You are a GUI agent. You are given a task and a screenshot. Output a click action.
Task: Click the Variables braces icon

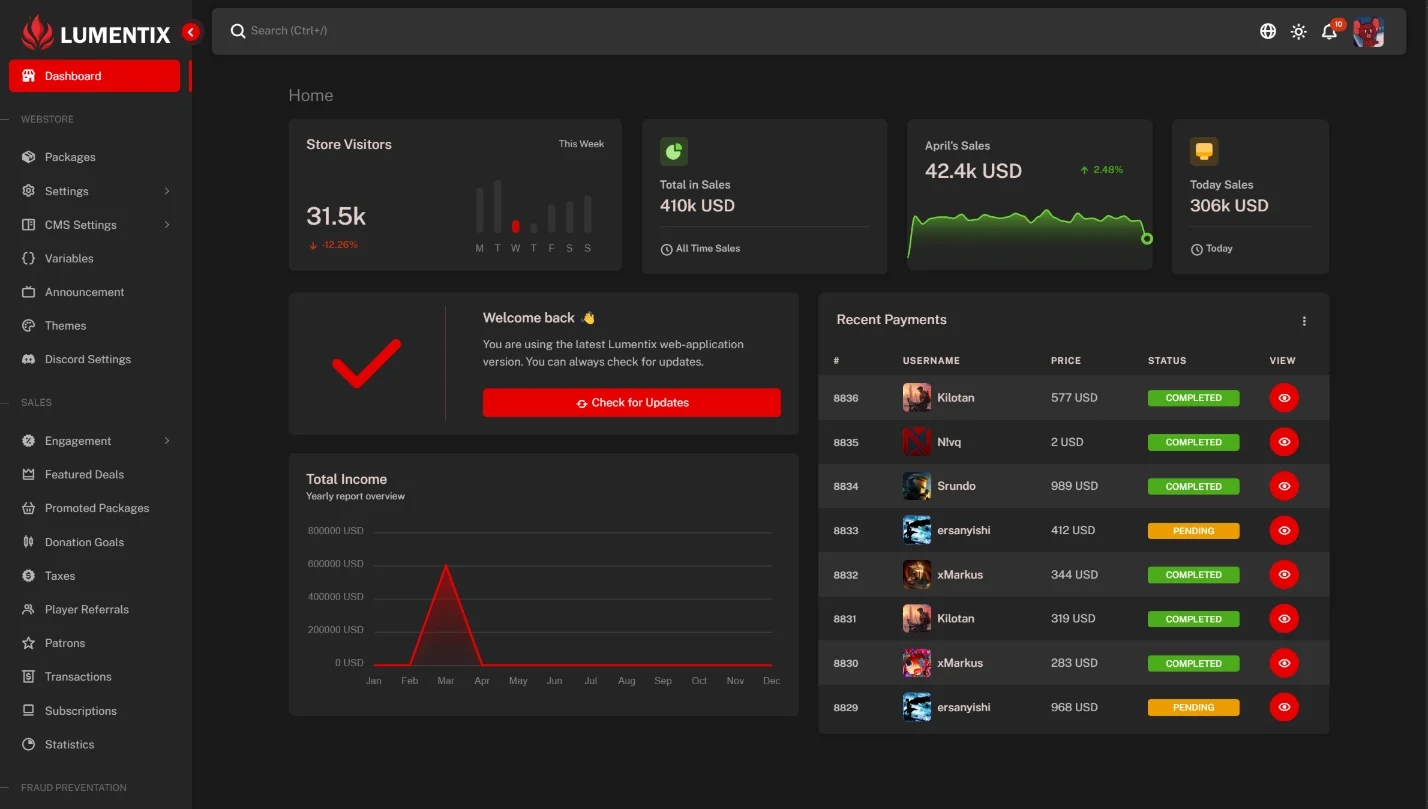click(x=28, y=258)
